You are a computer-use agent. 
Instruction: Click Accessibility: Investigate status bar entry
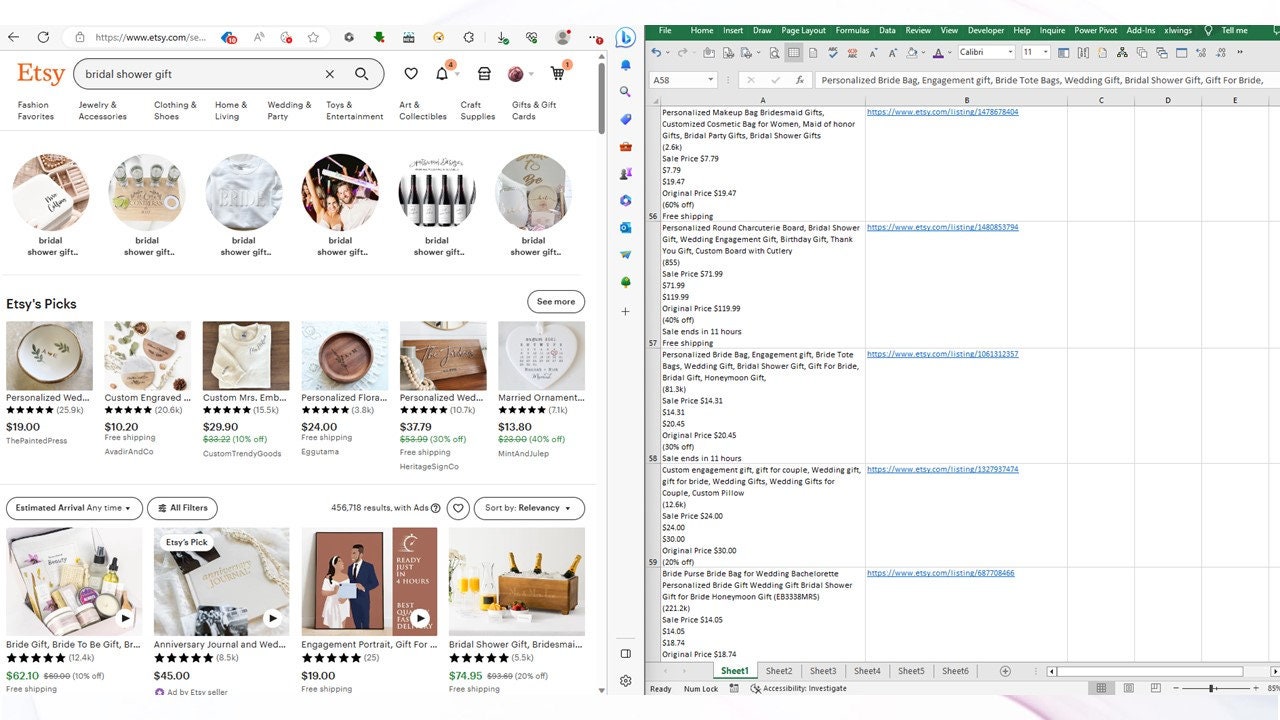click(x=798, y=688)
